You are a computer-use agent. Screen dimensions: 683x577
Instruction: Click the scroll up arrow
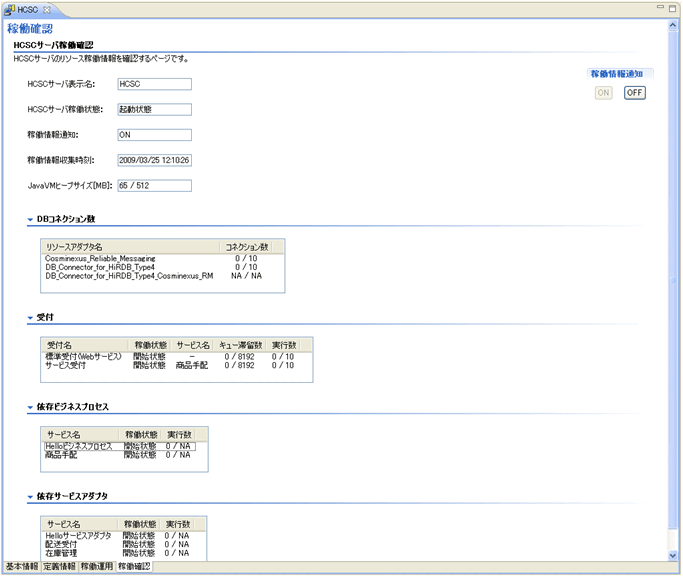(672, 26)
